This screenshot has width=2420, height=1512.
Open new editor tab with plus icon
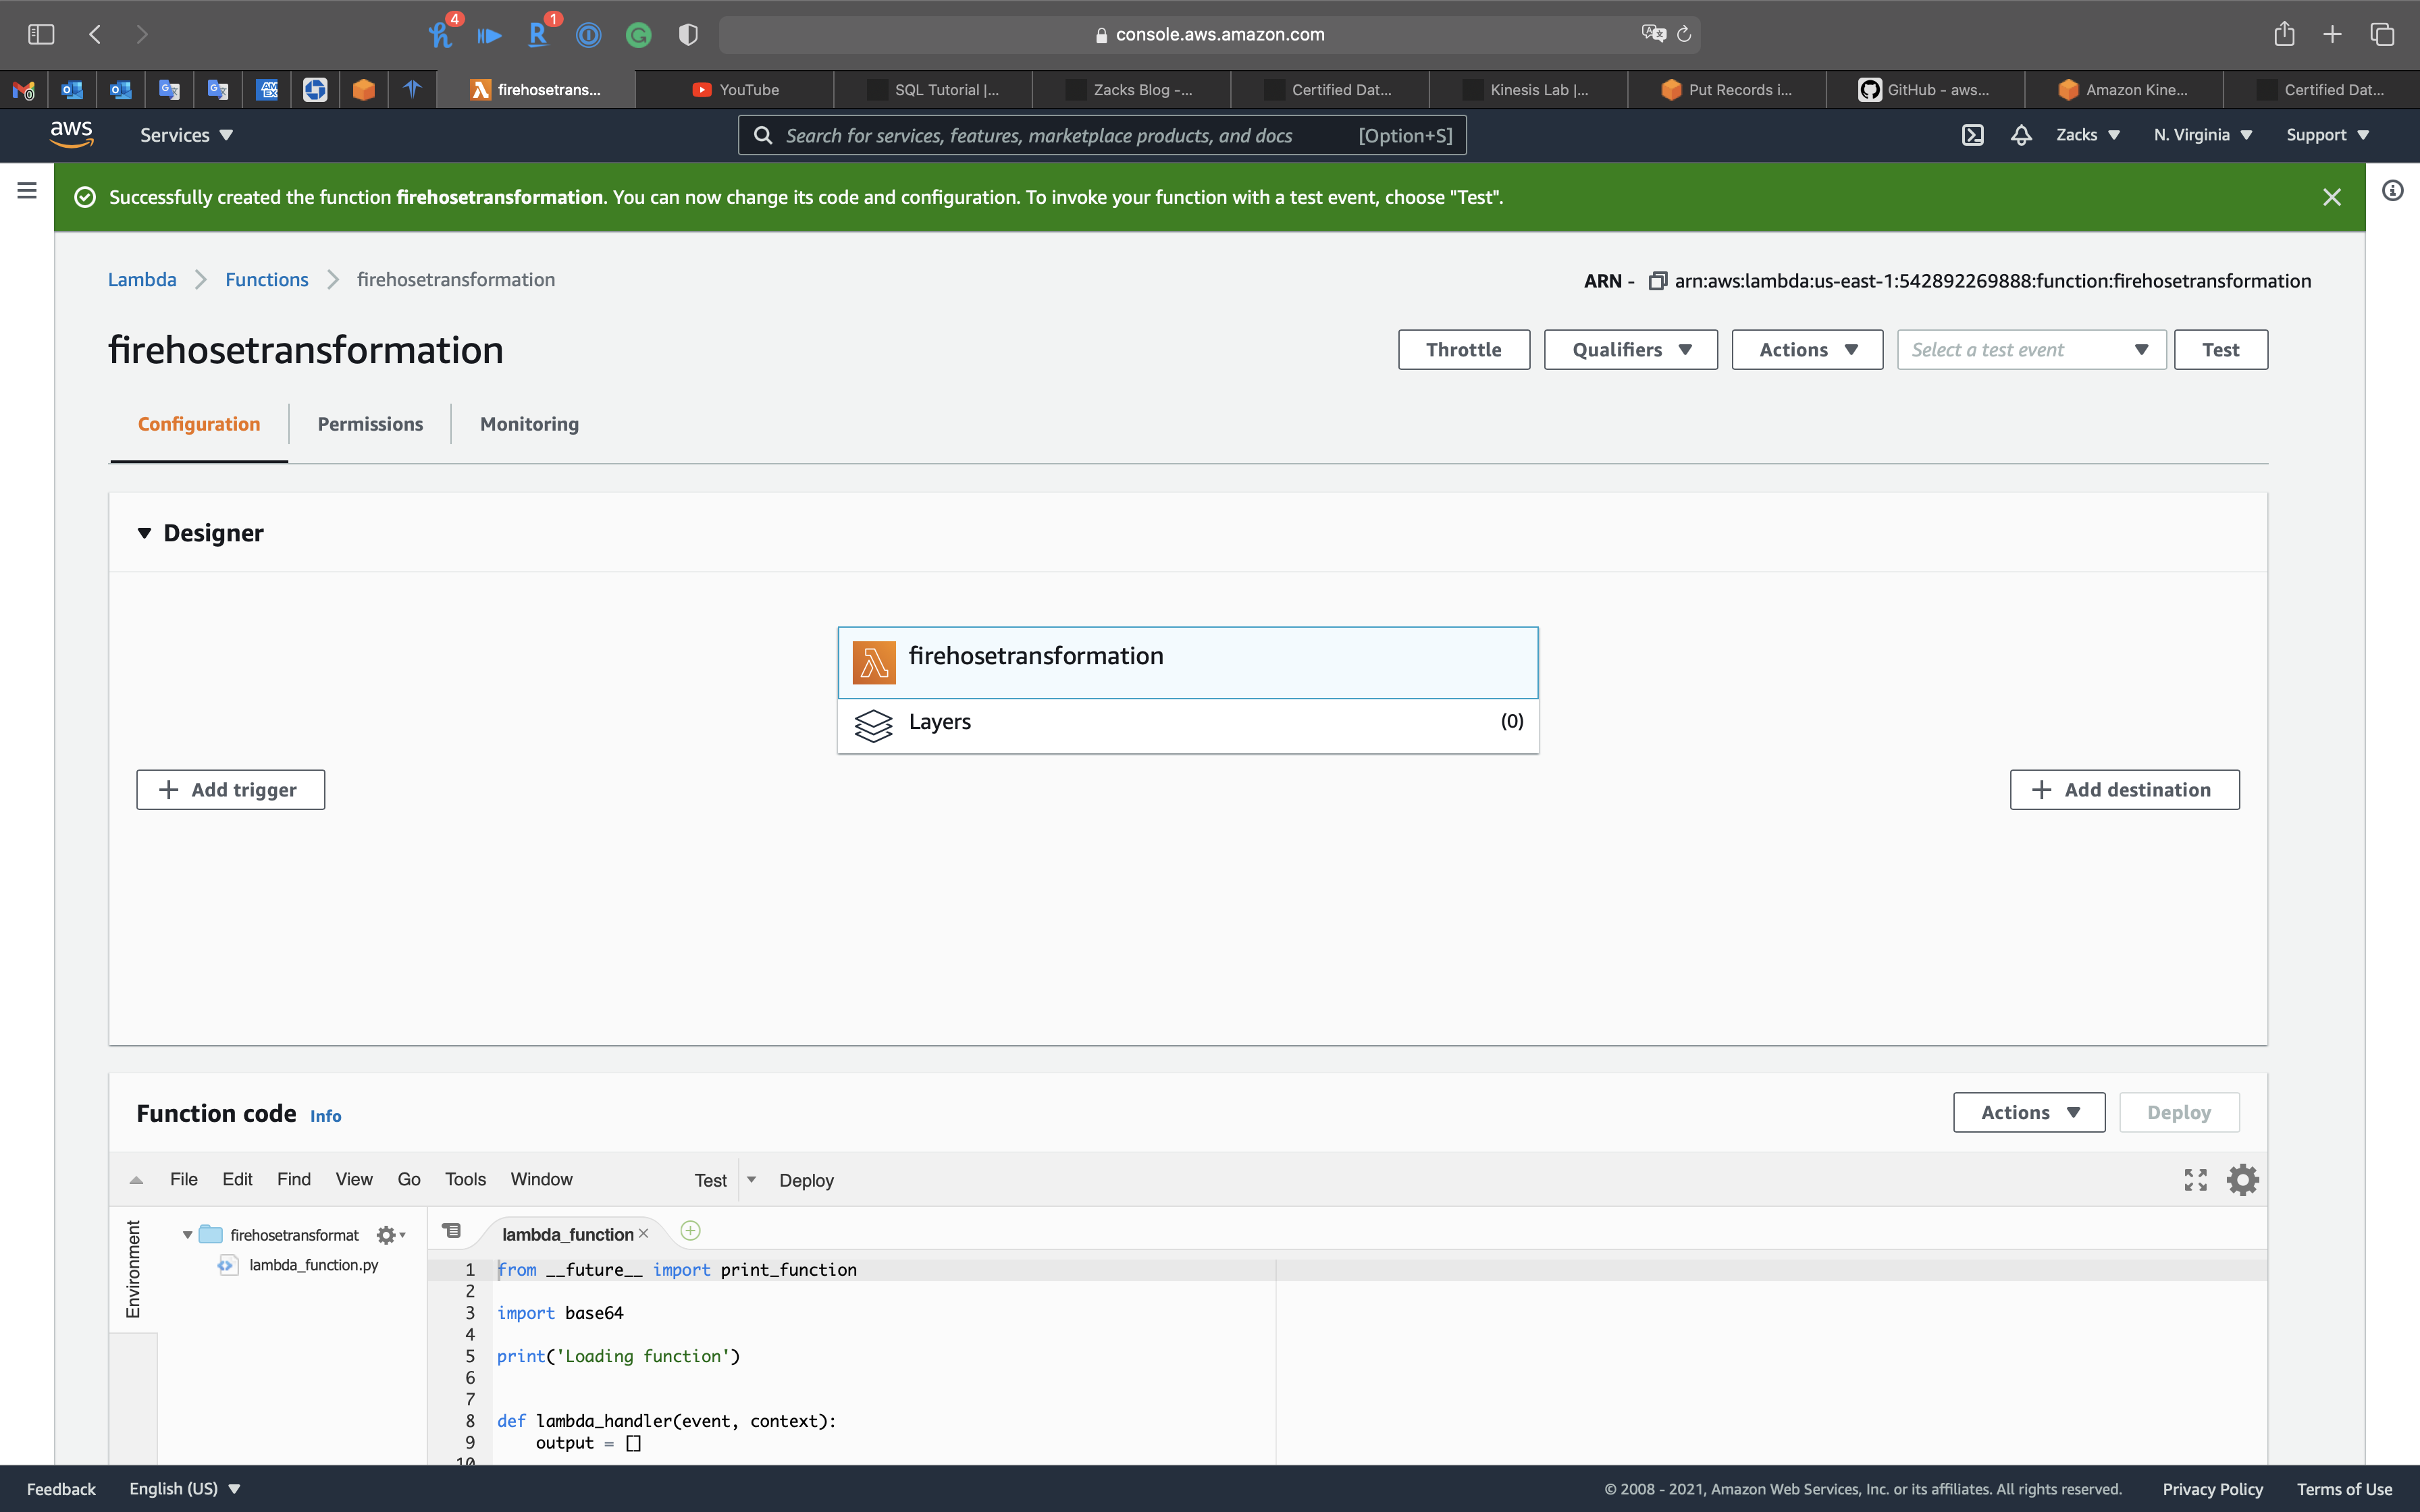click(x=690, y=1231)
